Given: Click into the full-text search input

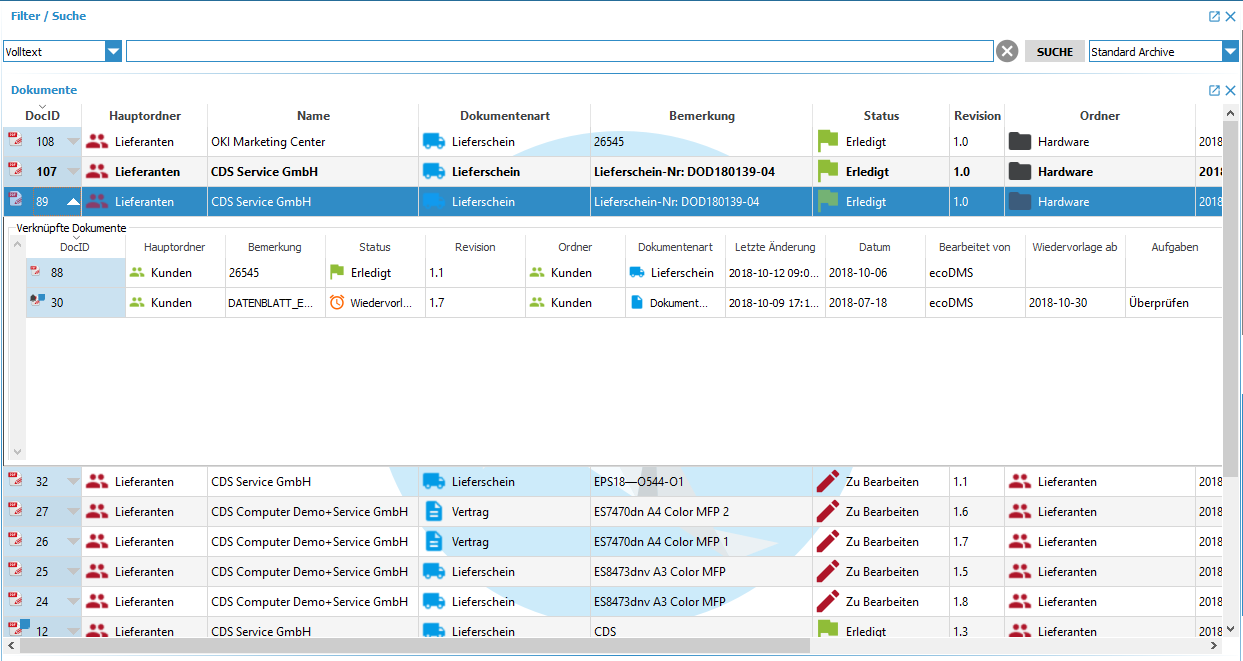Looking at the screenshot, I should 559,51.
